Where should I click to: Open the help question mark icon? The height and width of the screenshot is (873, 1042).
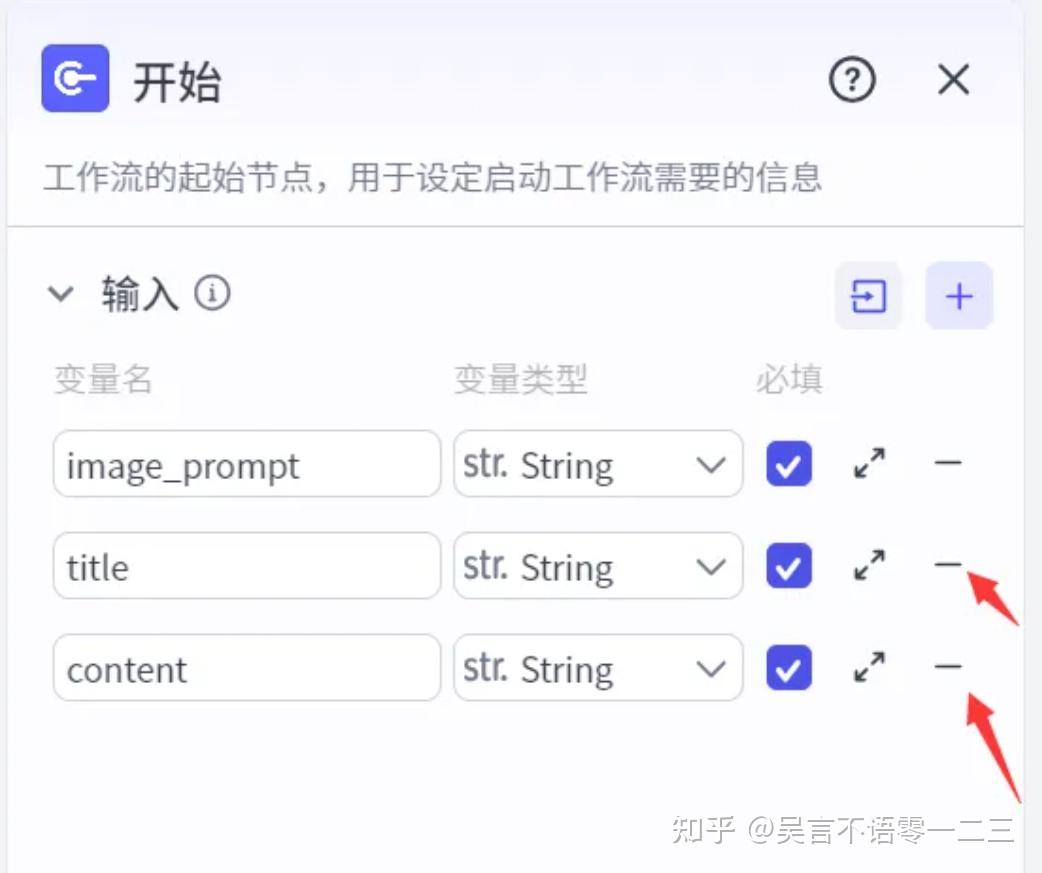coord(852,79)
